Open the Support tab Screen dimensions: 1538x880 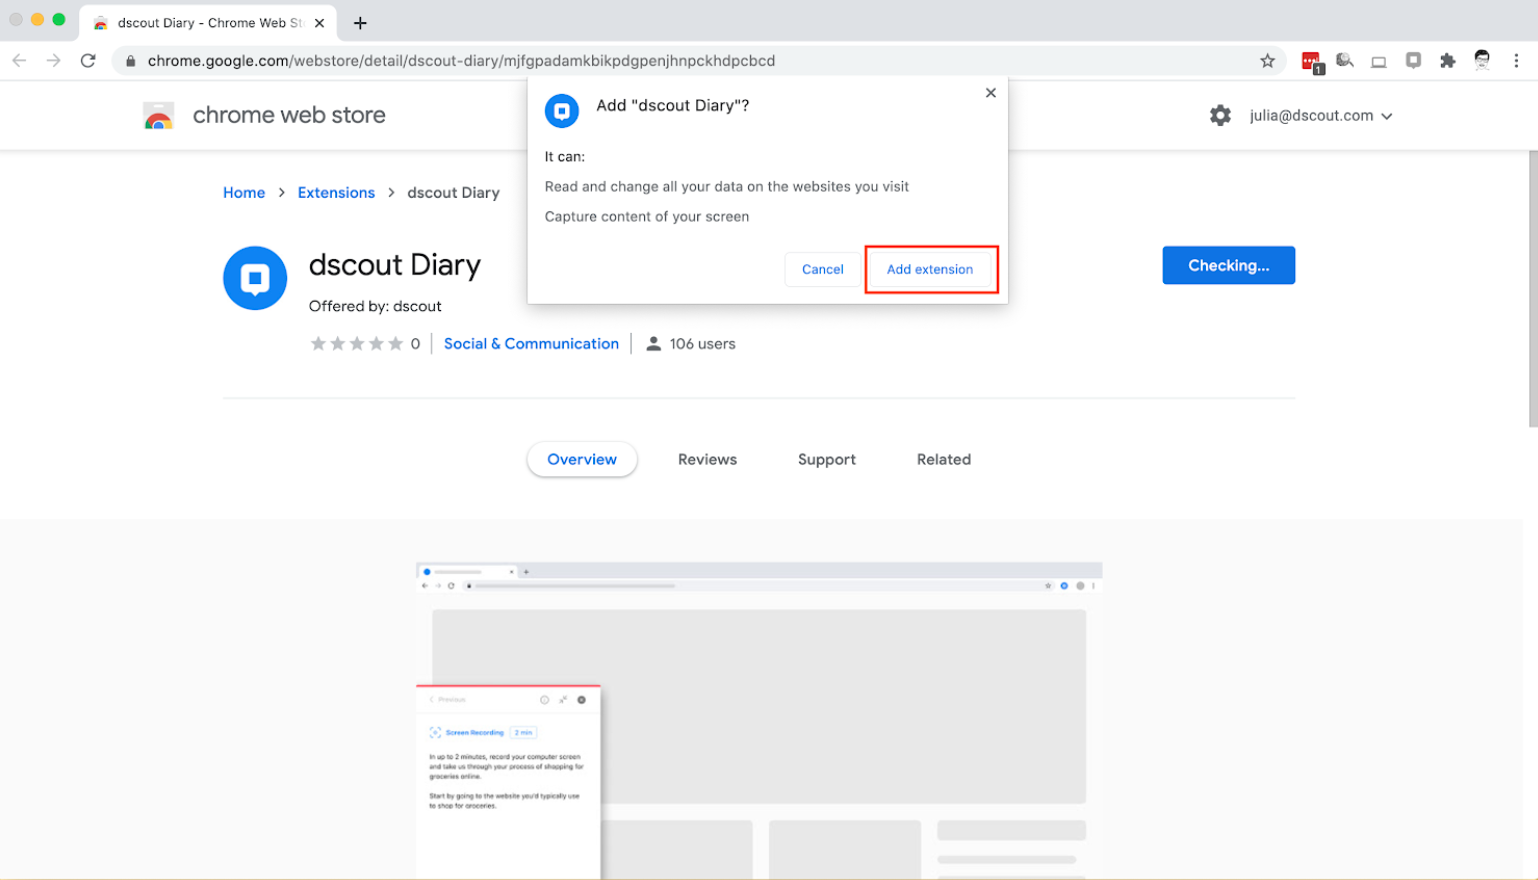coord(827,459)
